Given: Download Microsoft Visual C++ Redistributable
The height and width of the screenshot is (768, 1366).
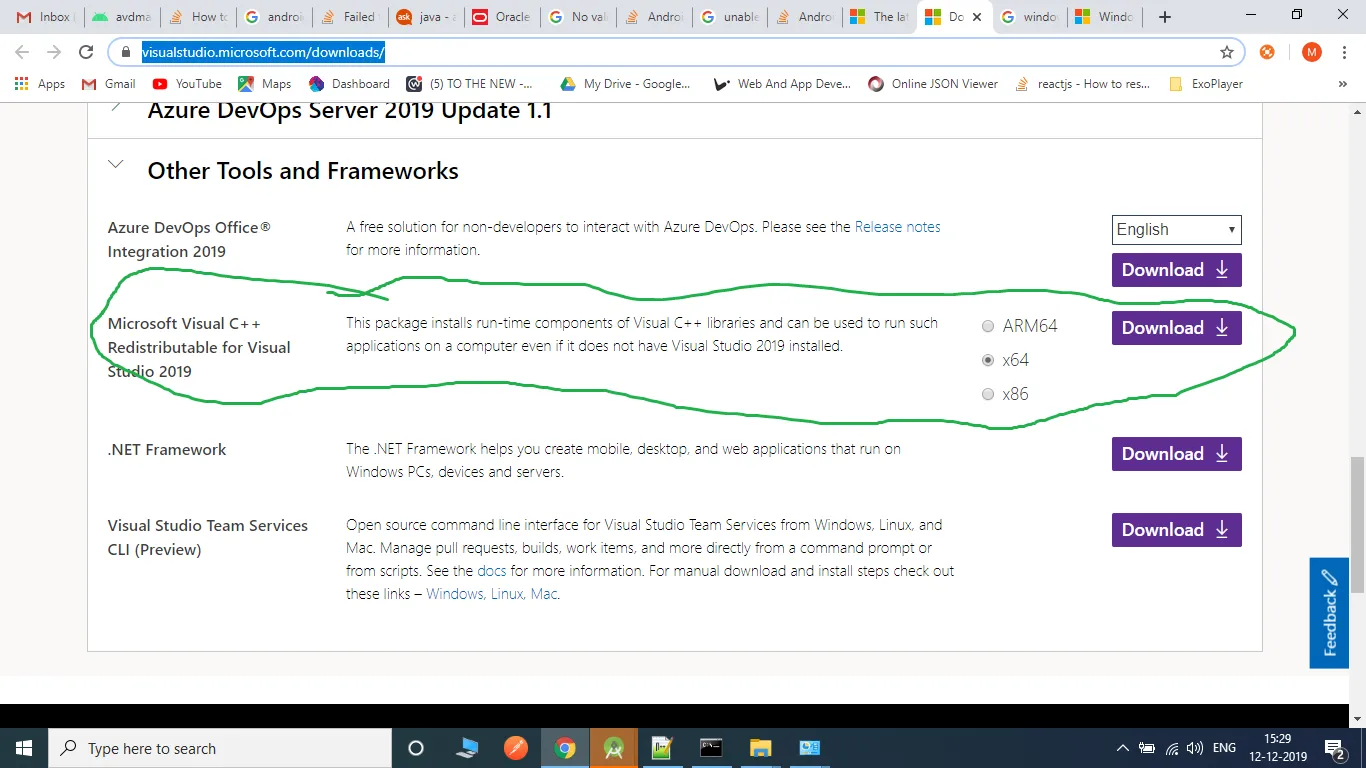Looking at the screenshot, I should pos(1177,328).
